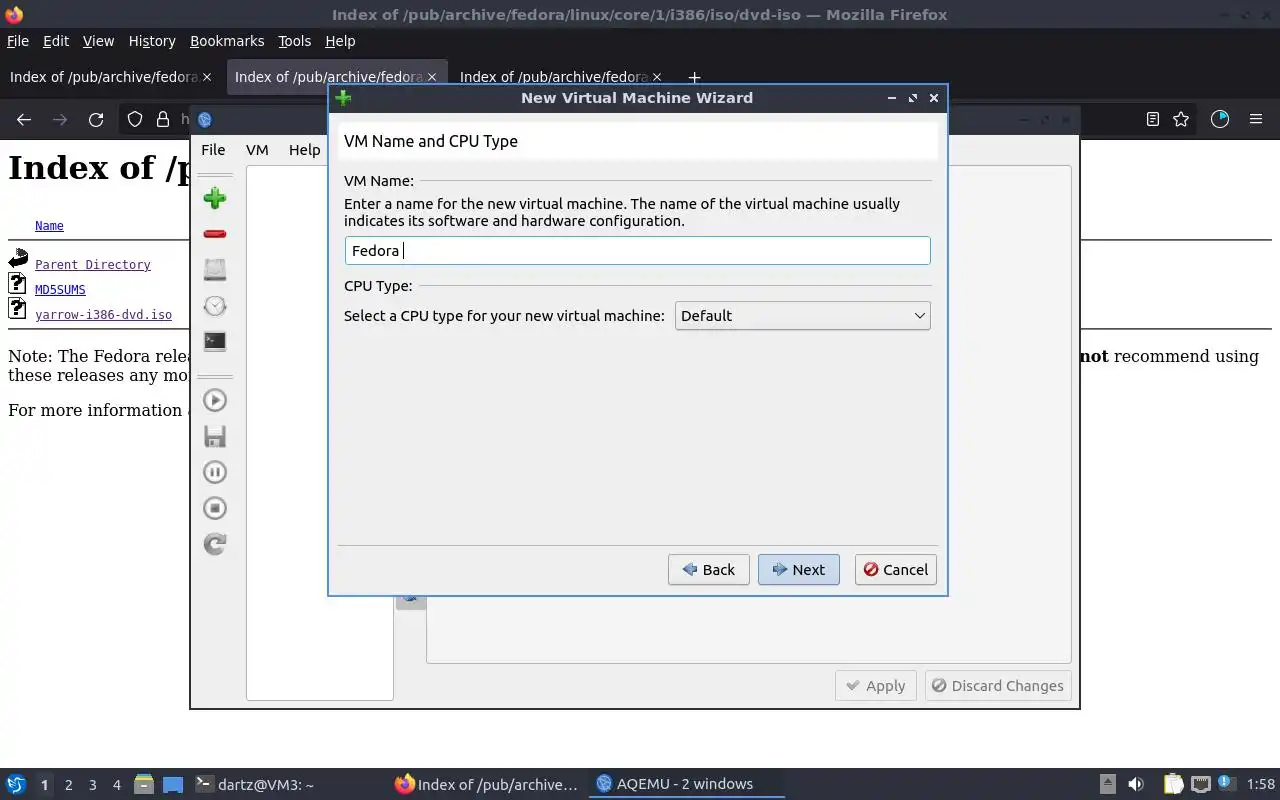Close the third Firefox tab

[x=657, y=77]
